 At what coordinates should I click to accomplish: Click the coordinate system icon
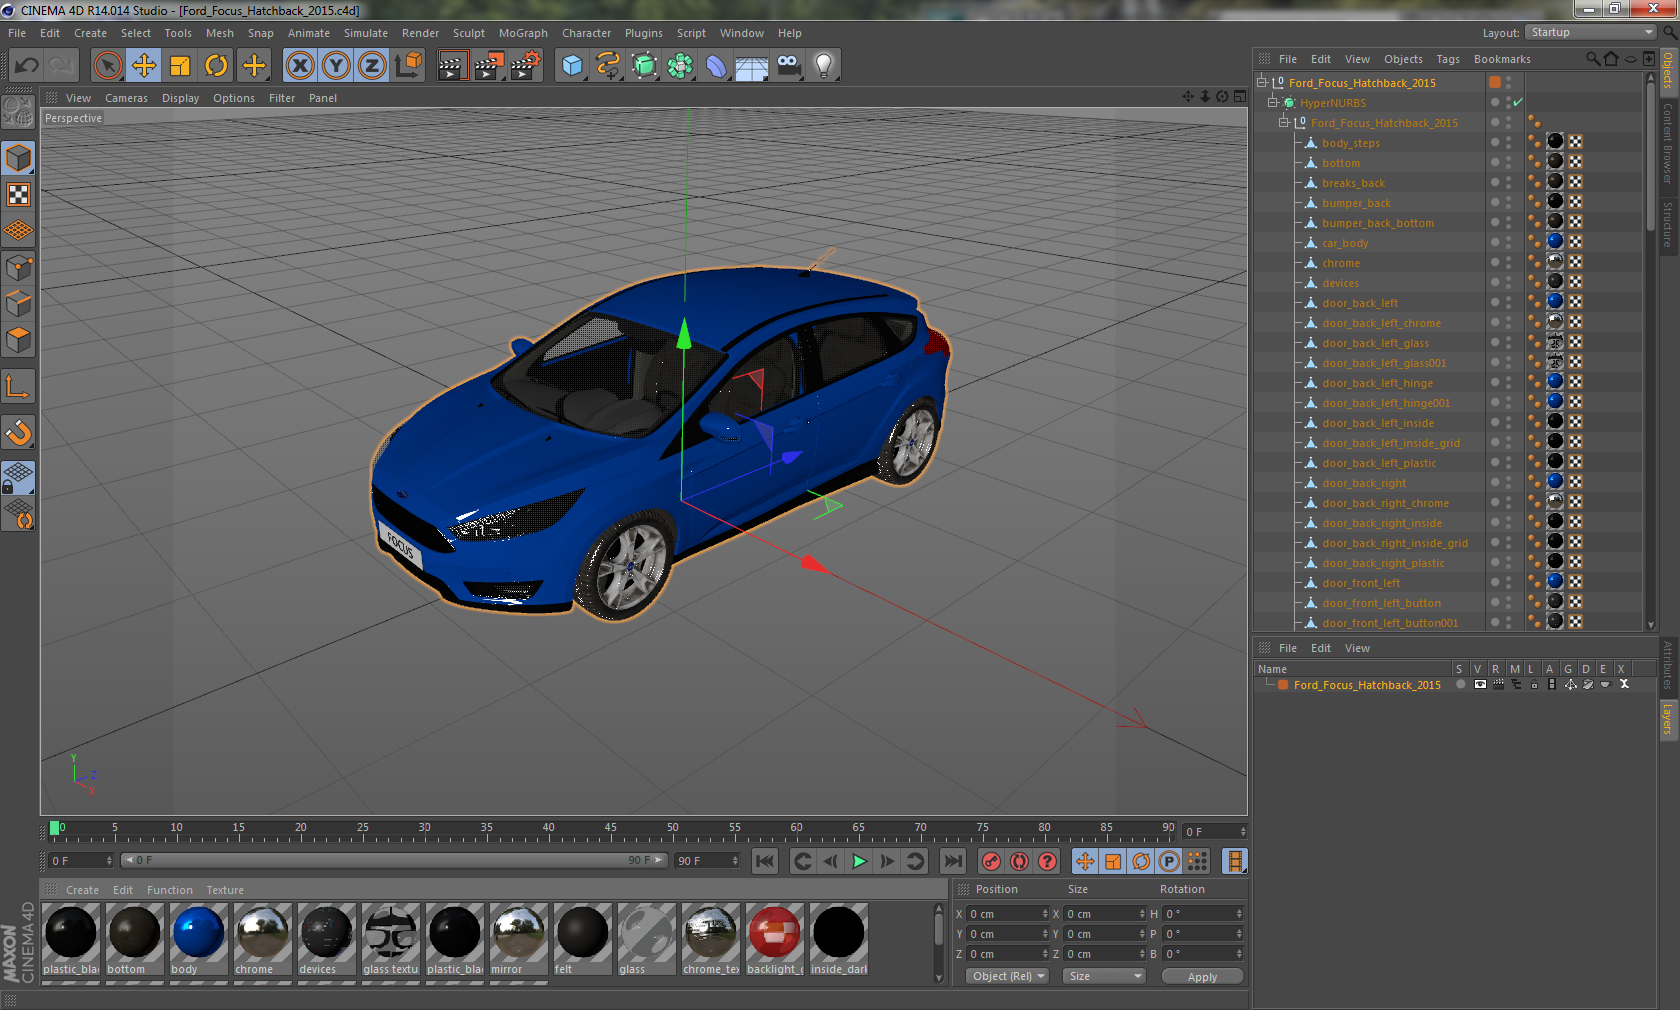click(408, 66)
